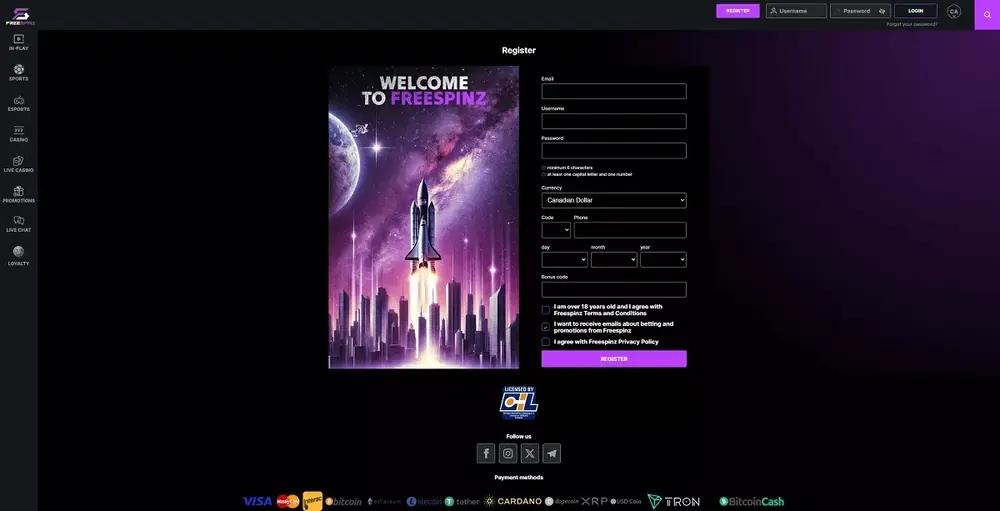The width and height of the screenshot is (1000, 511).
Task: Click the header Register button
Action: [738, 11]
